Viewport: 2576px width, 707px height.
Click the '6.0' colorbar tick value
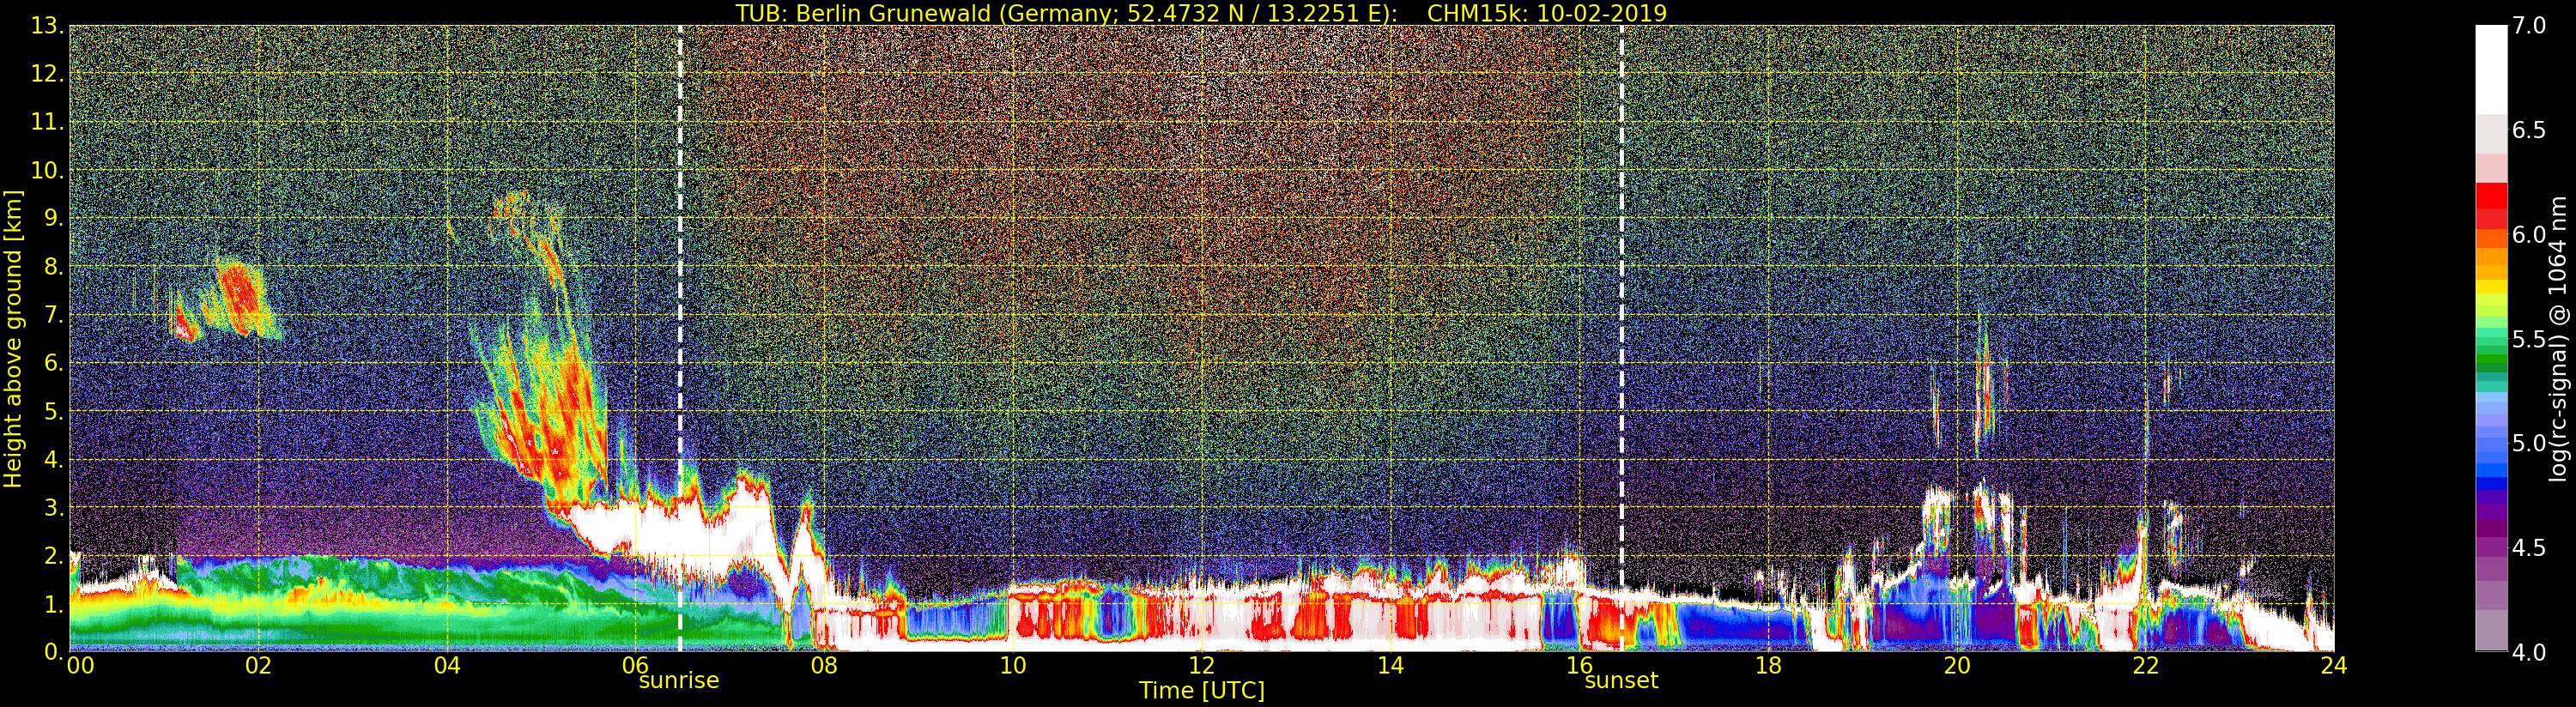pyautogui.click(x=2529, y=234)
